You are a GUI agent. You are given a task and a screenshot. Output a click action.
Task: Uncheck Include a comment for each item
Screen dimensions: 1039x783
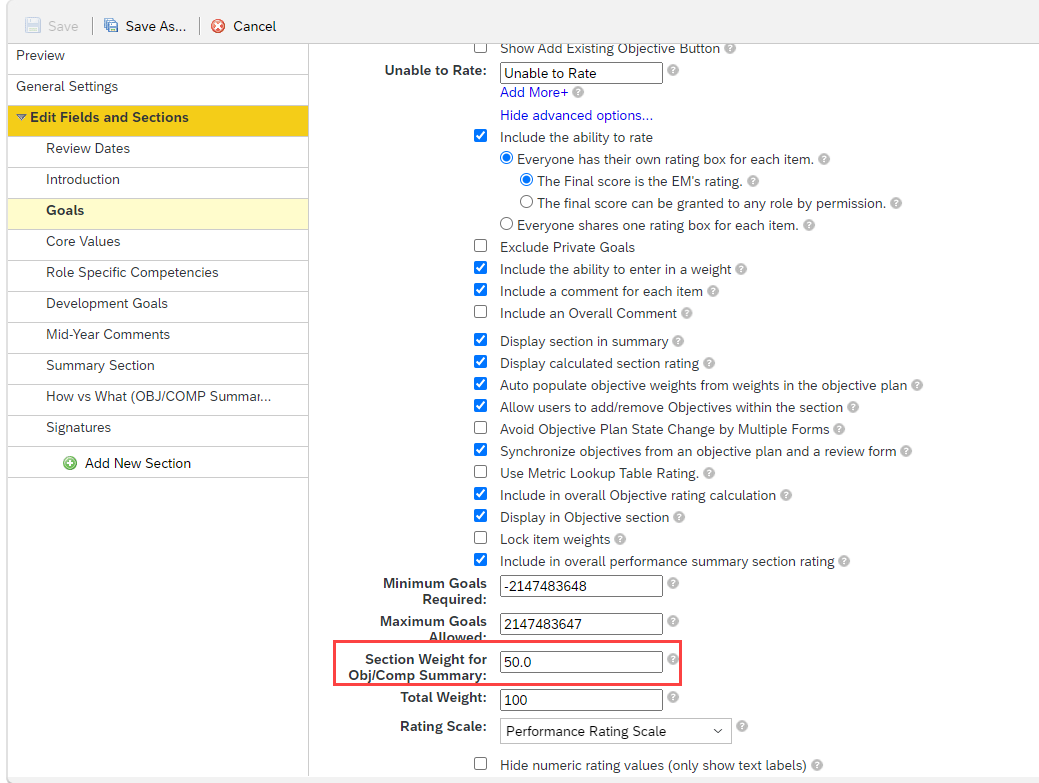(x=480, y=289)
